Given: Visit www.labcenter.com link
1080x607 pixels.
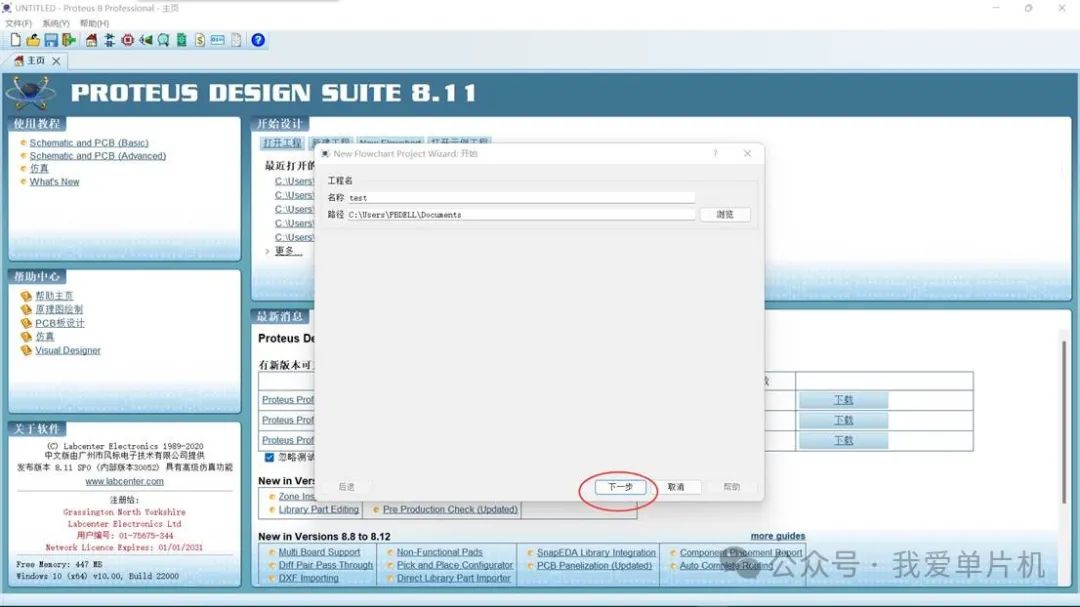Looking at the screenshot, I should click(x=125, y=482).
